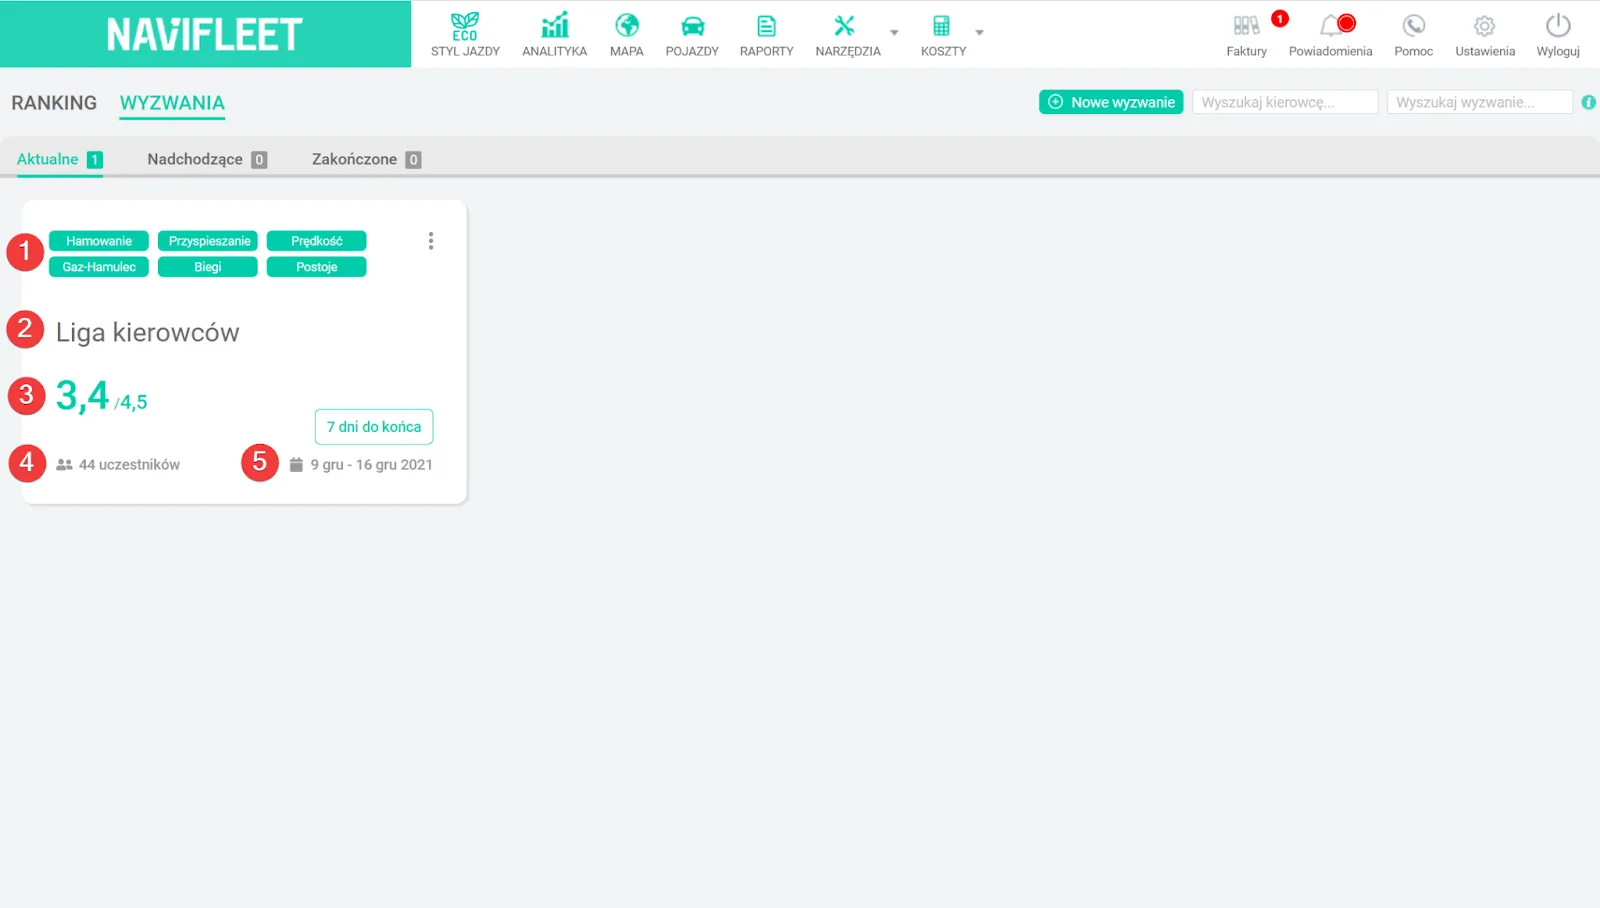Image resolution: width=1600 pixels, height=908 pixels.
Task: Open the Narzędzia tools icon
Action: 845,25
